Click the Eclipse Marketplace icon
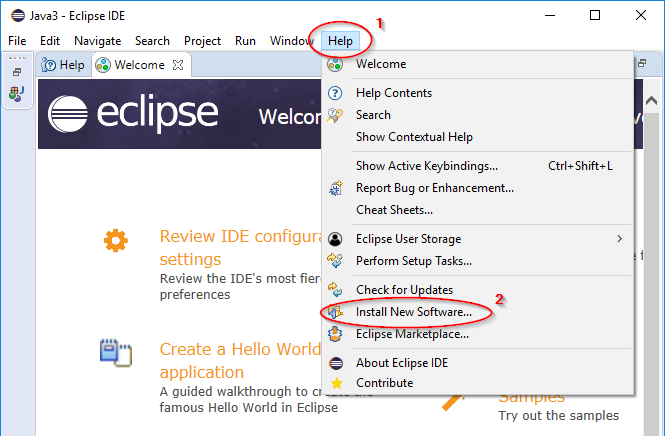This screenshot has width=665, height=436. click(336, 334)
